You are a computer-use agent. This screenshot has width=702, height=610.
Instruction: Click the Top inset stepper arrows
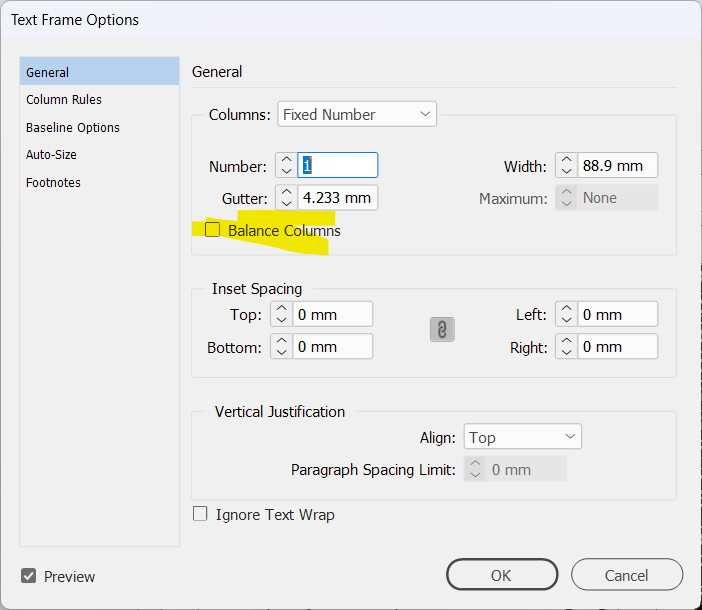281,314
